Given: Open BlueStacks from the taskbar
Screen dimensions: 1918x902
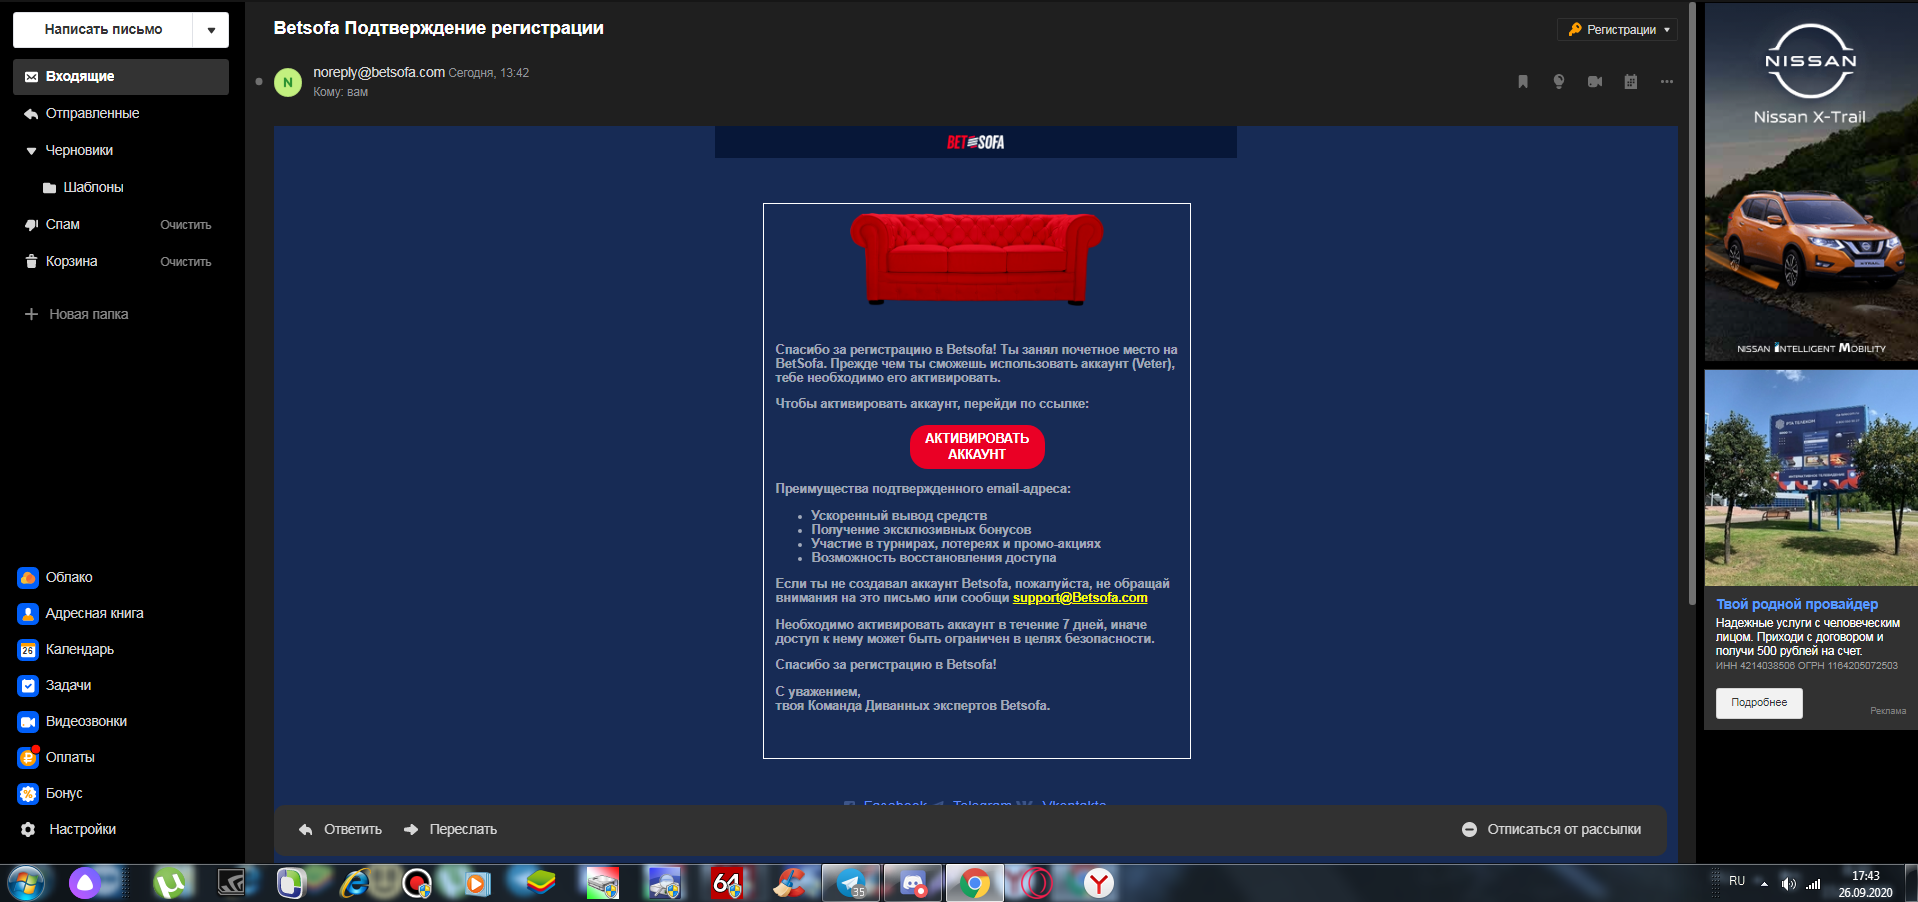Looking at the screenshot, I should (x=541, y=883).
